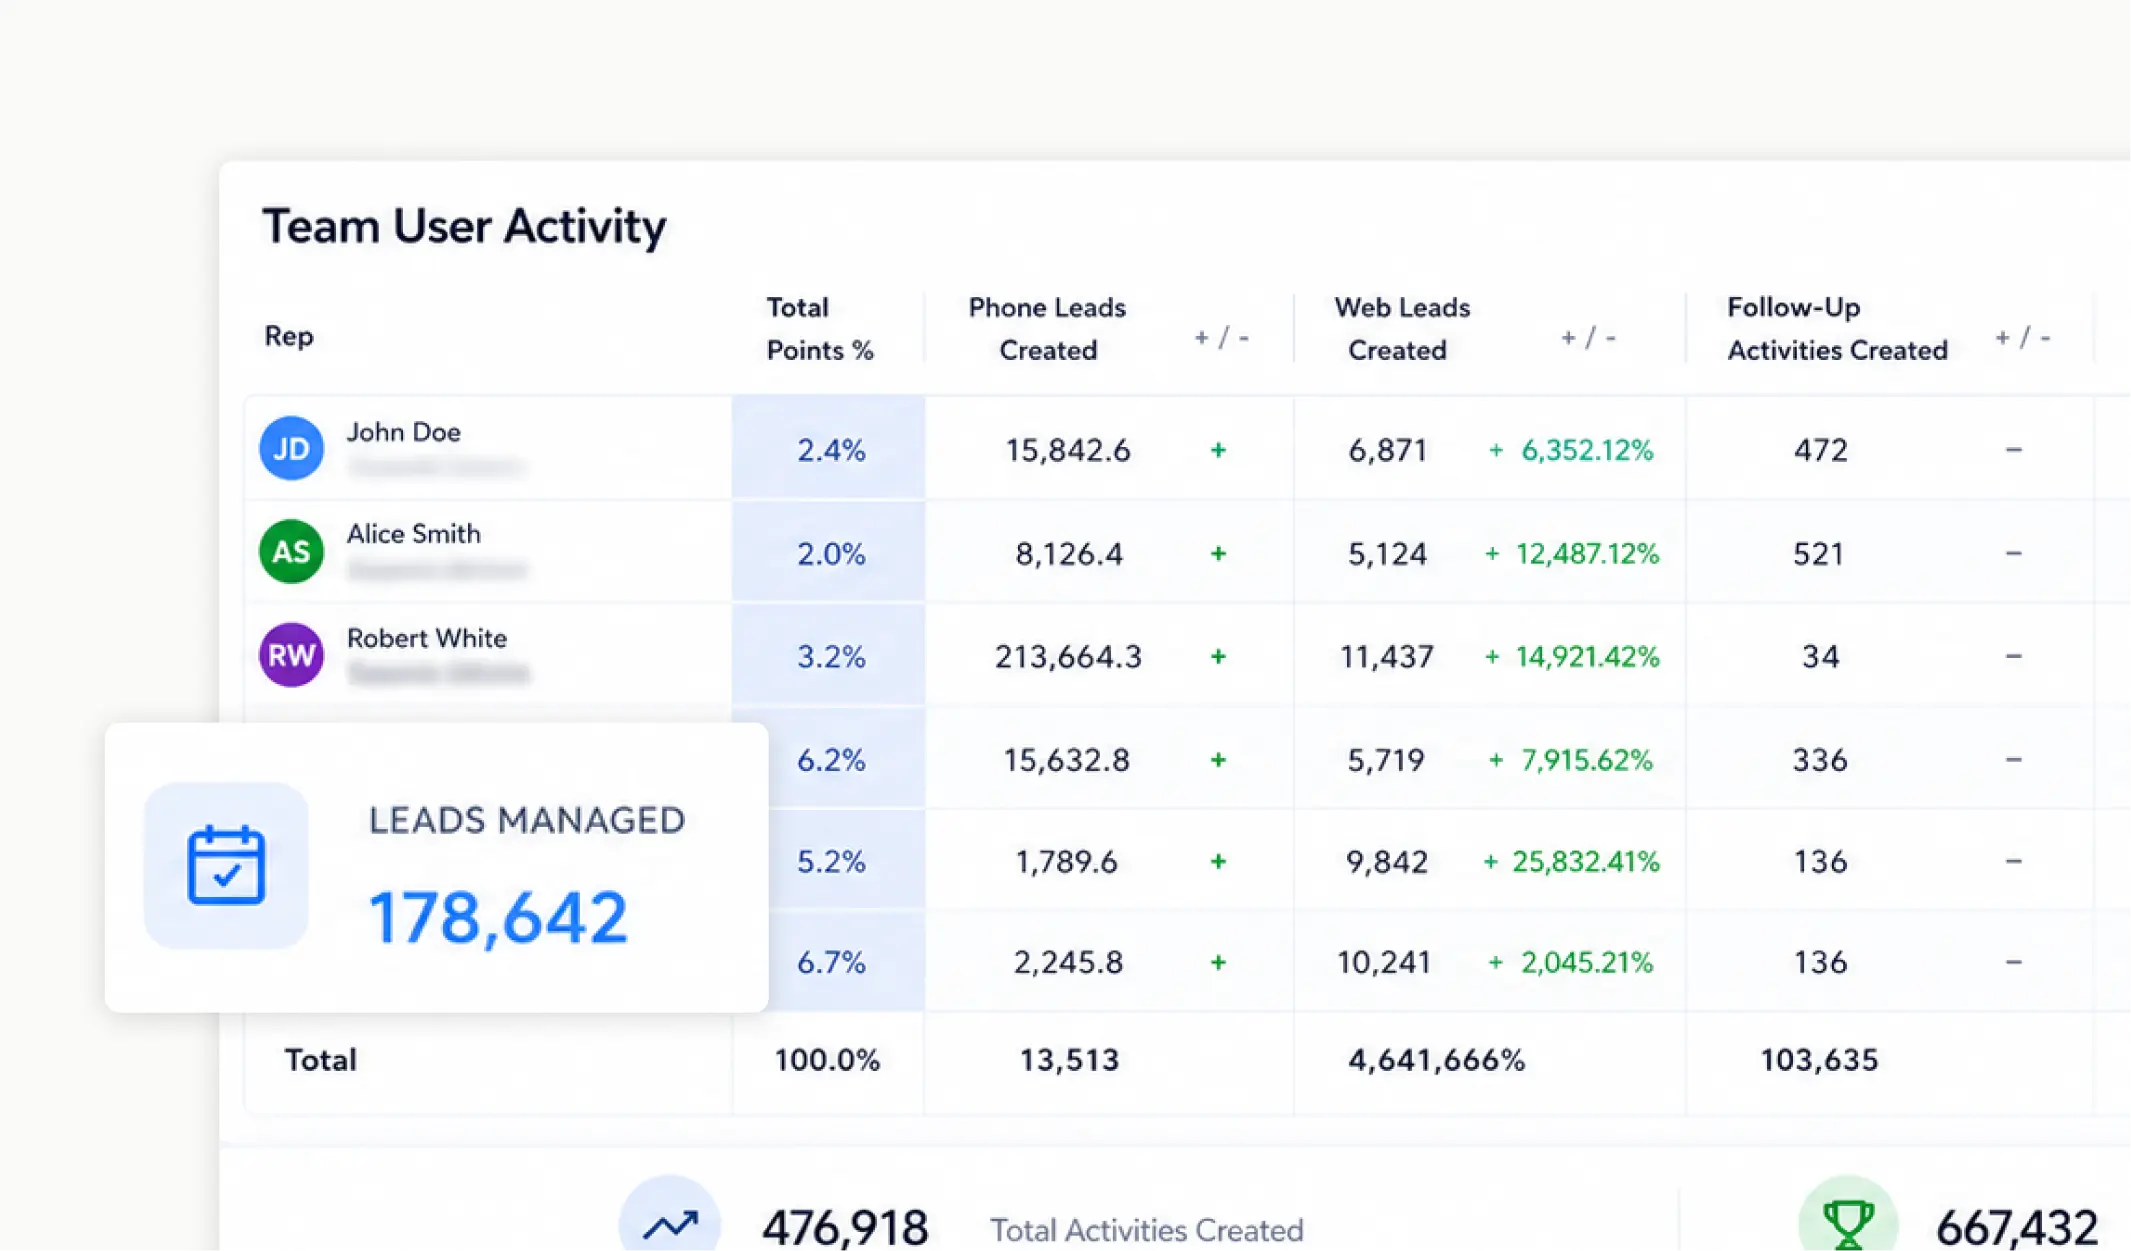The width and height of the screenshot is (2131, 1251).
Task: Click the minus sign in the 34 row
Action: click(2014, 656)
